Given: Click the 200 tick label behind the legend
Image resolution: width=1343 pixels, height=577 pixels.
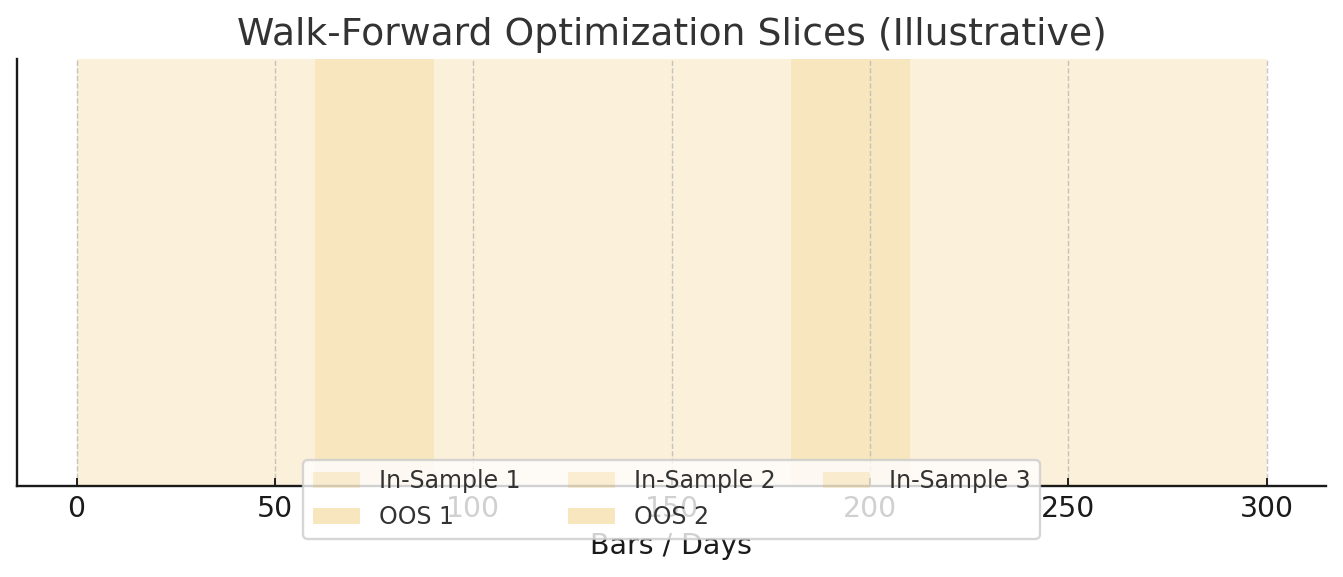Looking at the screenshot, I should tap(870, 508).
